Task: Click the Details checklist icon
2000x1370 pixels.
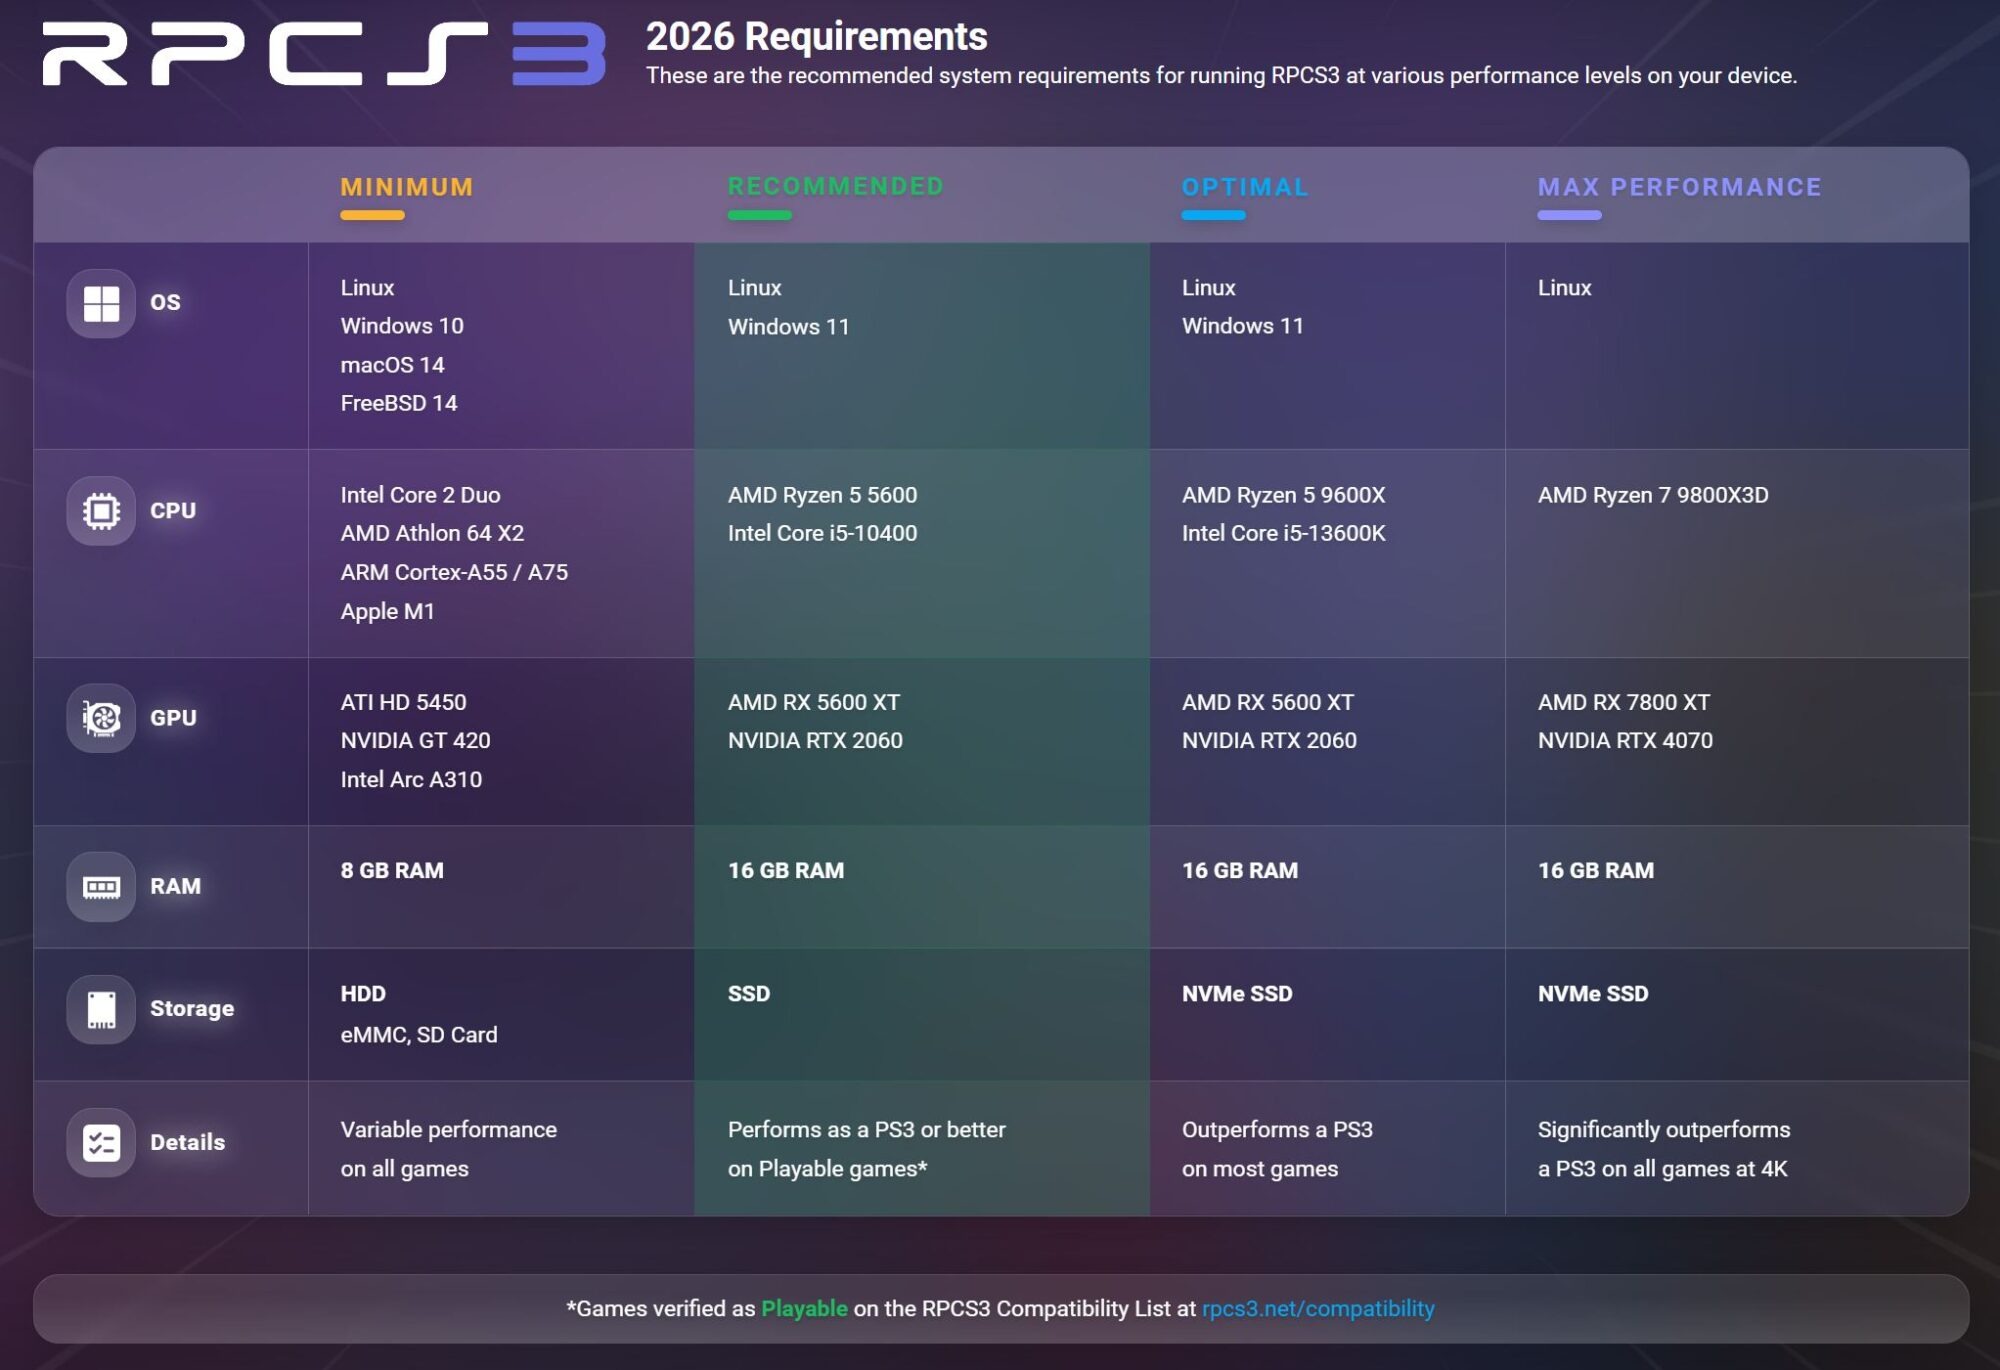Action: [x=101, y=1143]
